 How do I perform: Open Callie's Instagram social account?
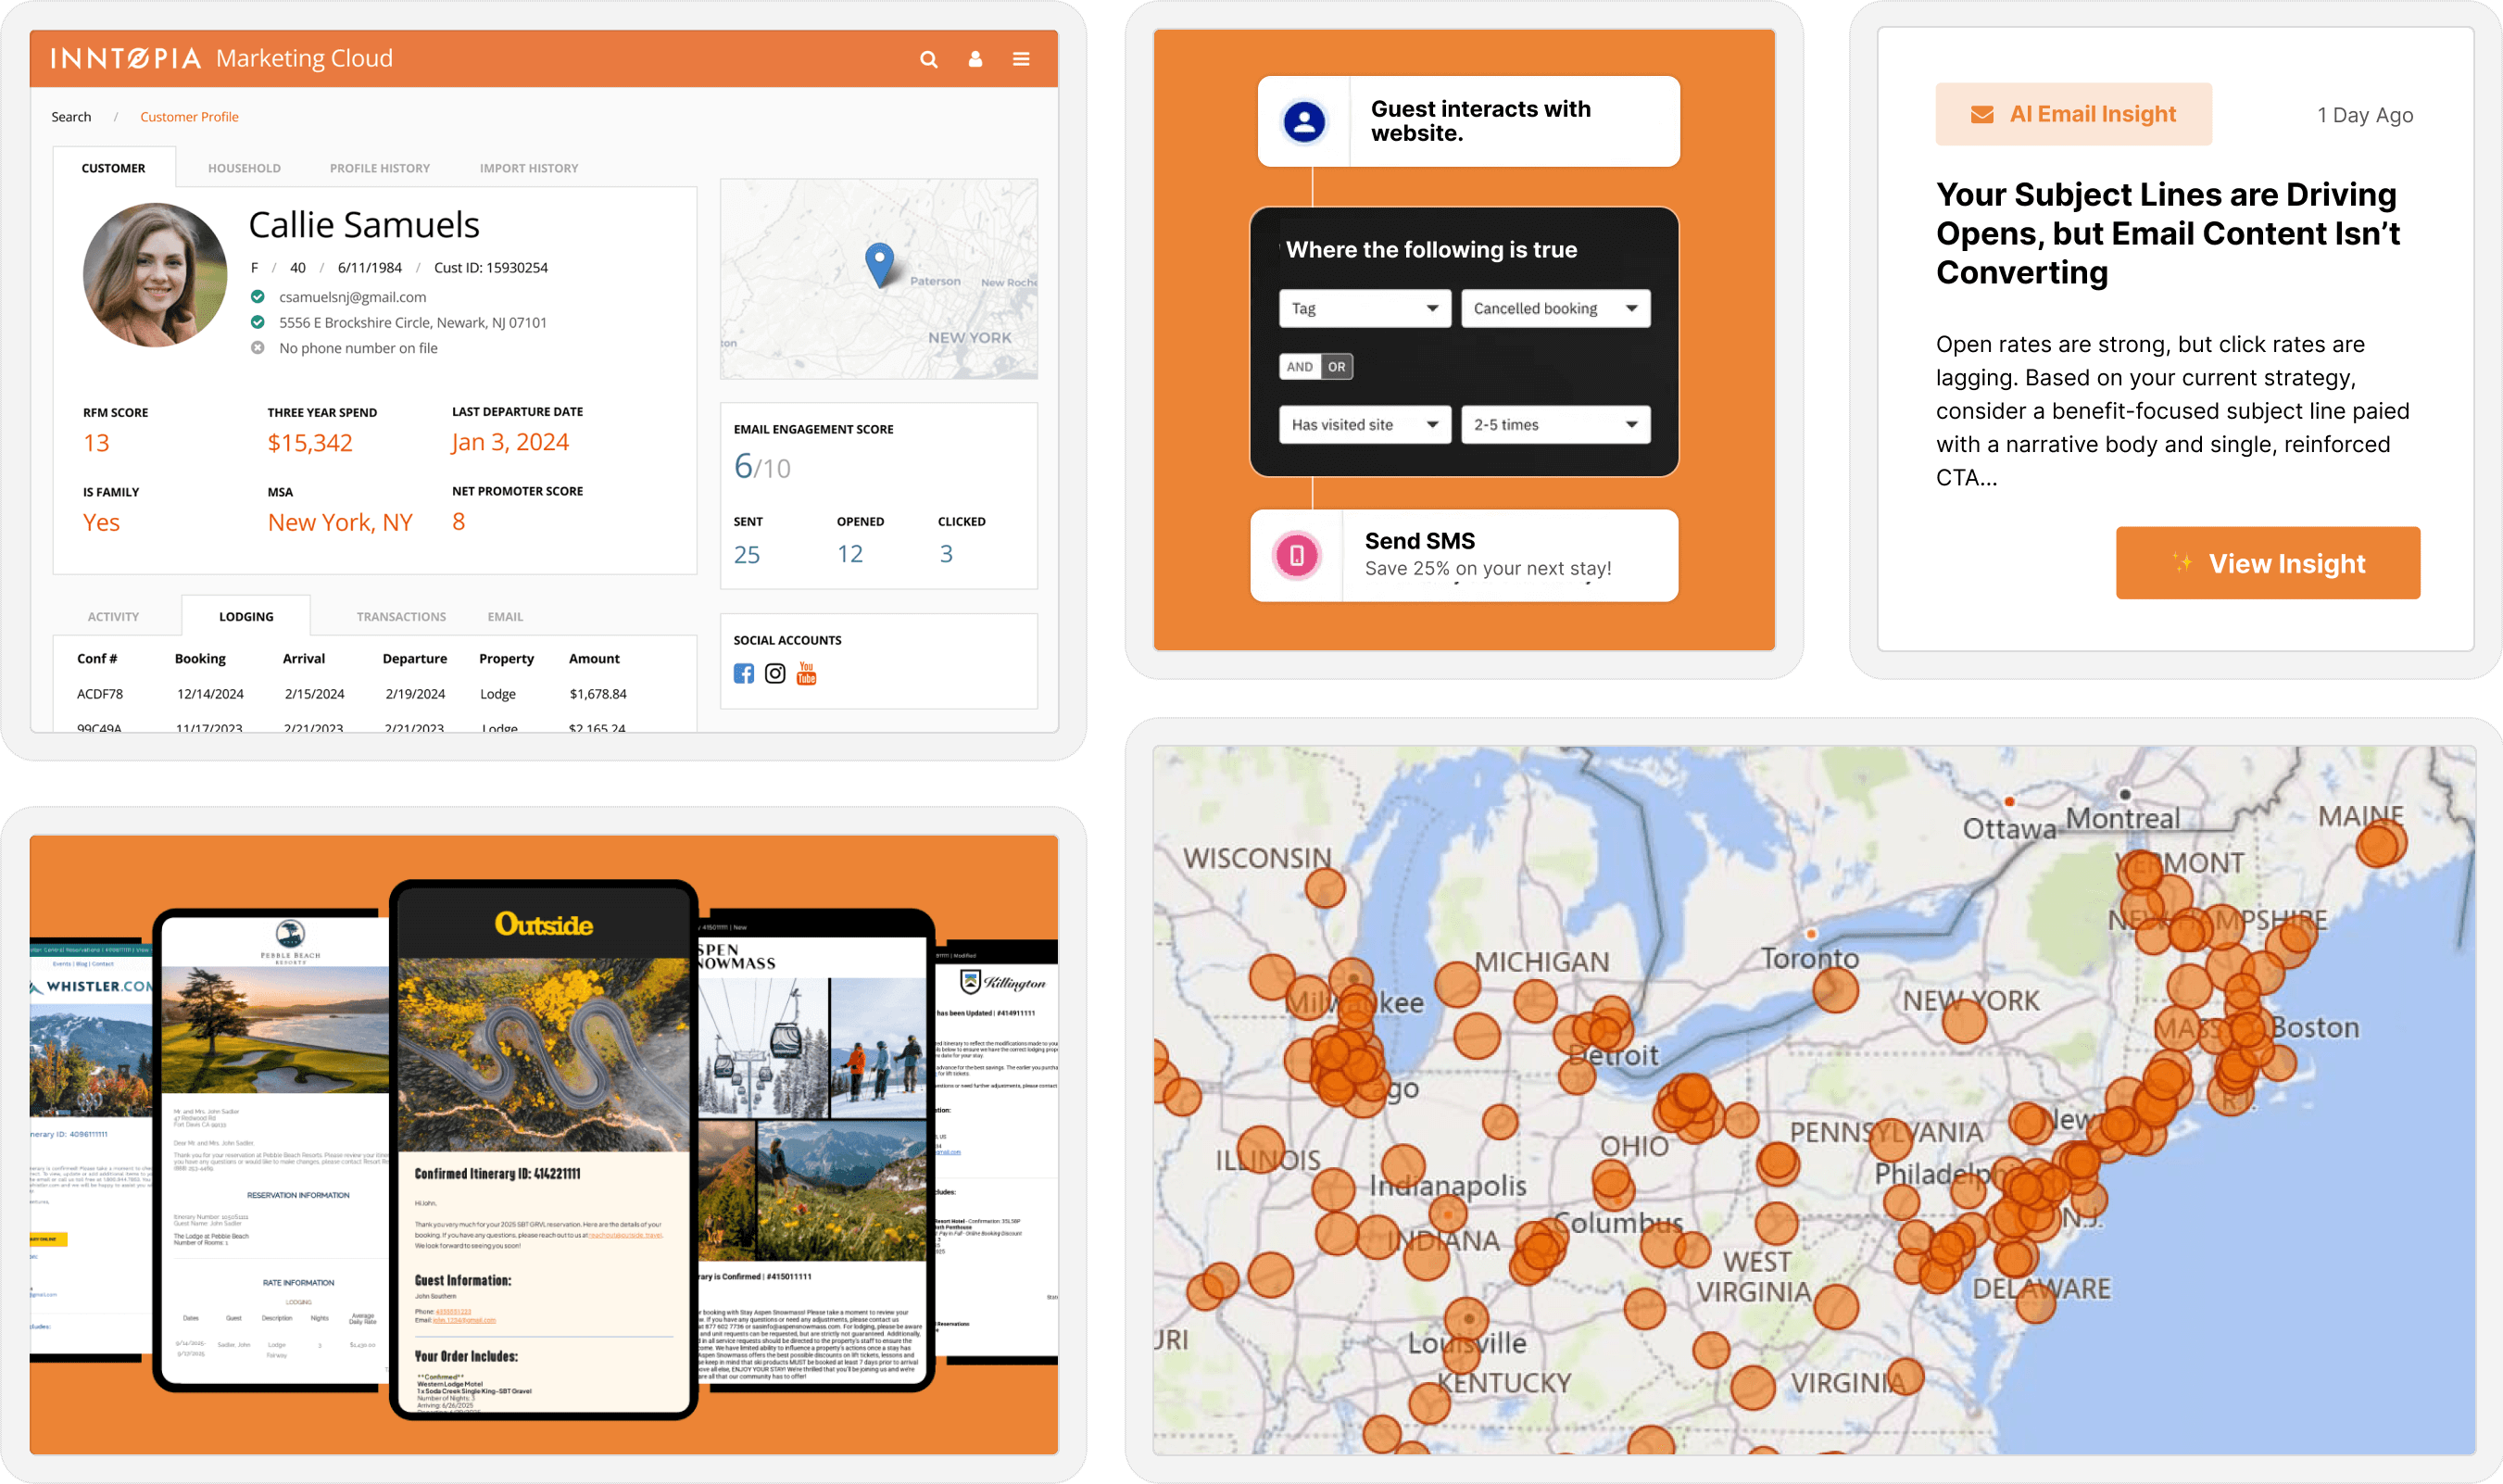click(775, 673)
